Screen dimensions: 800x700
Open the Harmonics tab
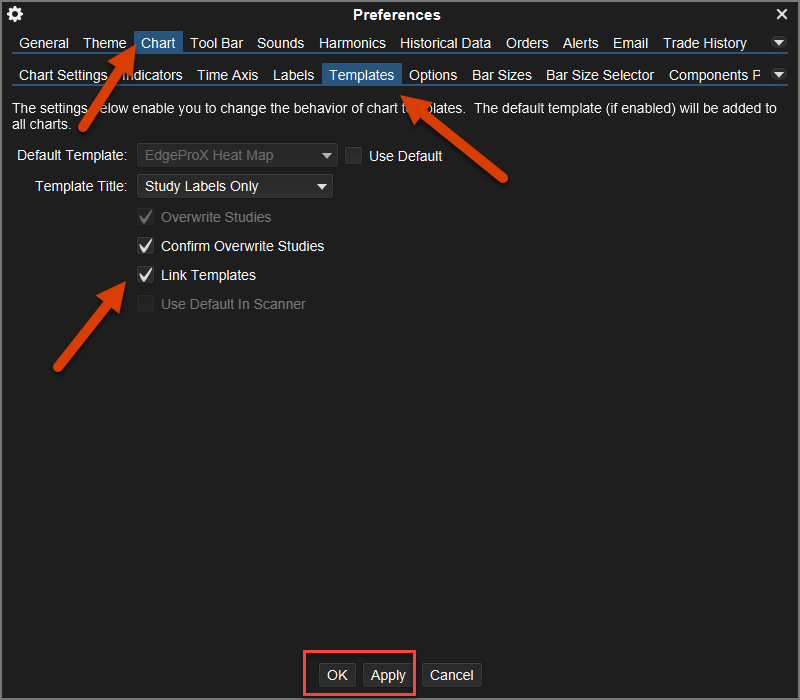coord(352,43)
